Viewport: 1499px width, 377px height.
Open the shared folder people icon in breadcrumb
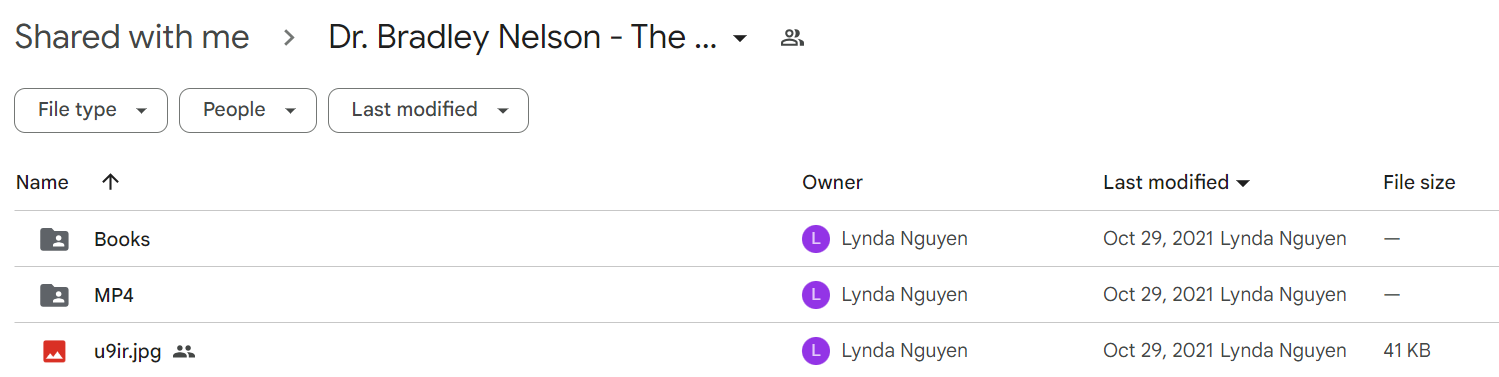[792, 39]
